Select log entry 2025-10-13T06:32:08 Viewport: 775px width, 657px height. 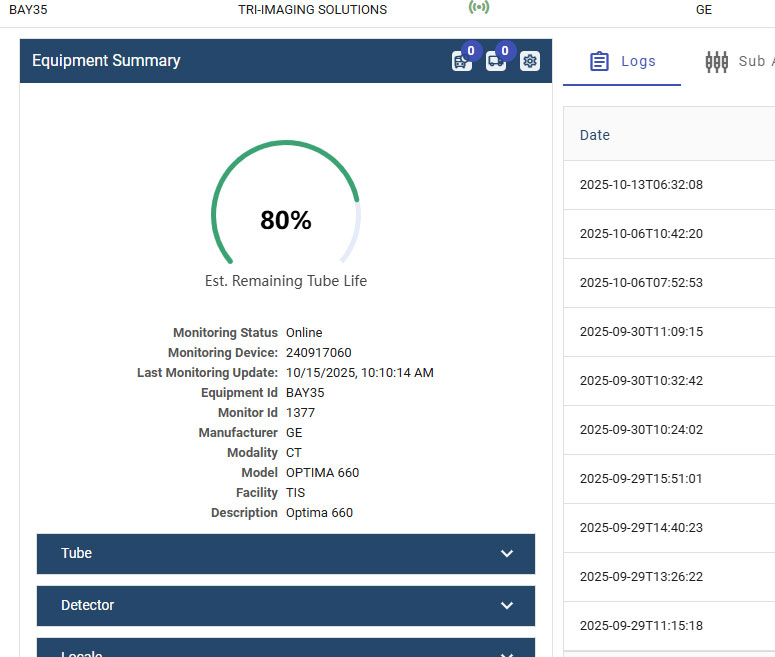(x=641, y=185)
